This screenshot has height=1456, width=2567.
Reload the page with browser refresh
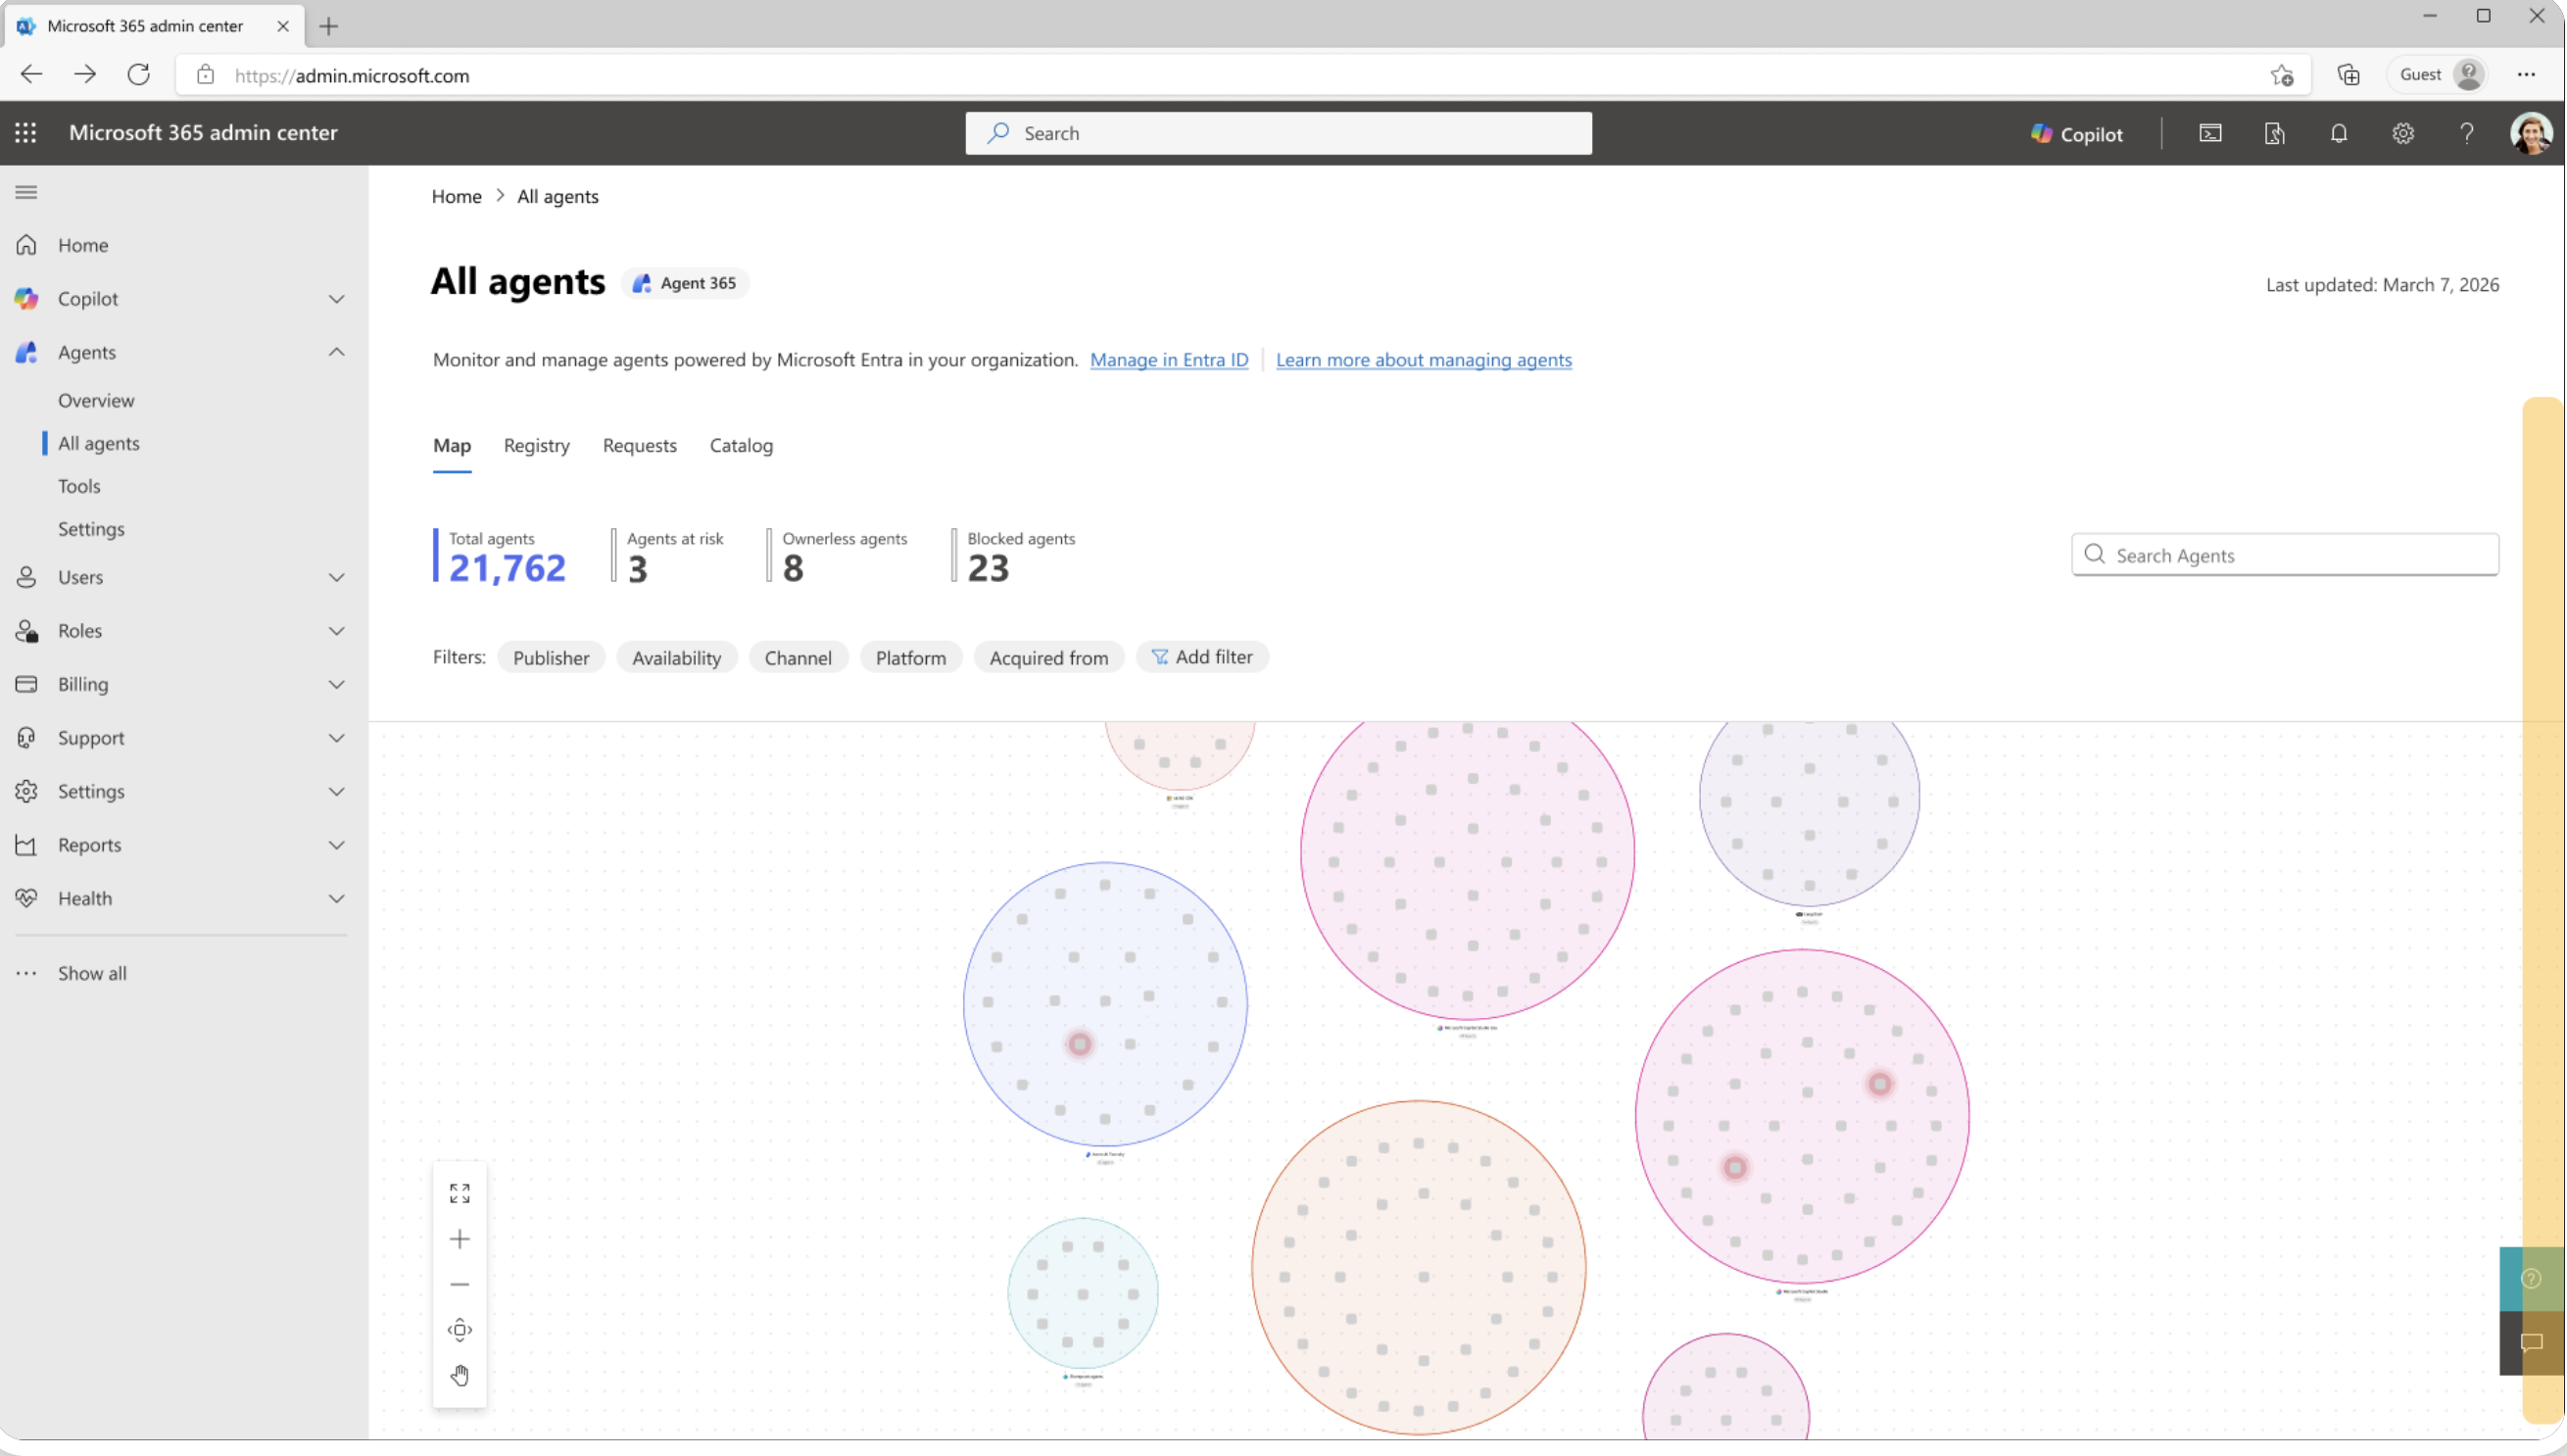(139, 74)
